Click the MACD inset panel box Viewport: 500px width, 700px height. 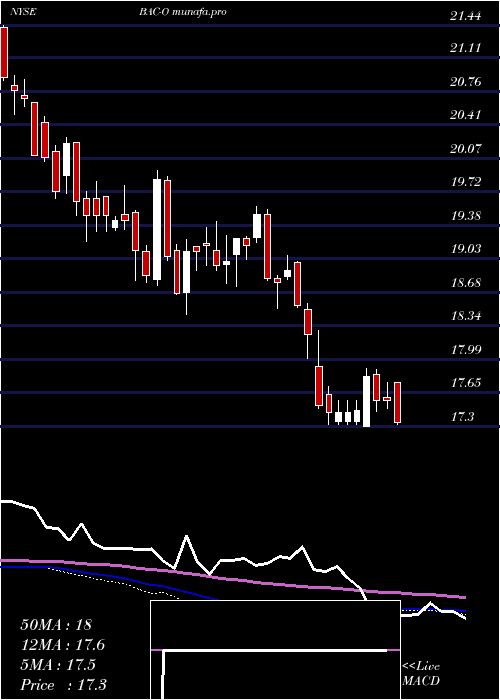(275, 650)
